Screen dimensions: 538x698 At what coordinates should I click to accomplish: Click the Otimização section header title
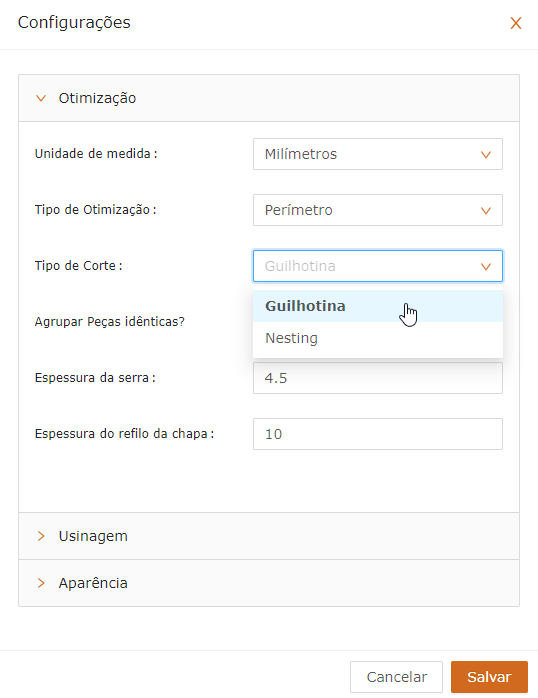(x=97, y=98)
